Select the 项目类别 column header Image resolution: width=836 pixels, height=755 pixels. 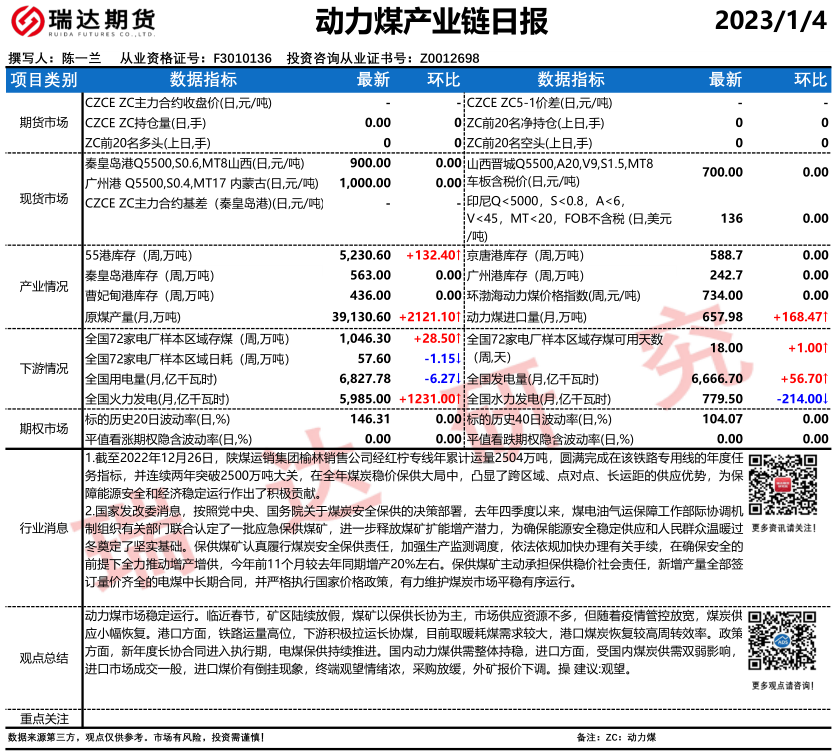(44, 80)
